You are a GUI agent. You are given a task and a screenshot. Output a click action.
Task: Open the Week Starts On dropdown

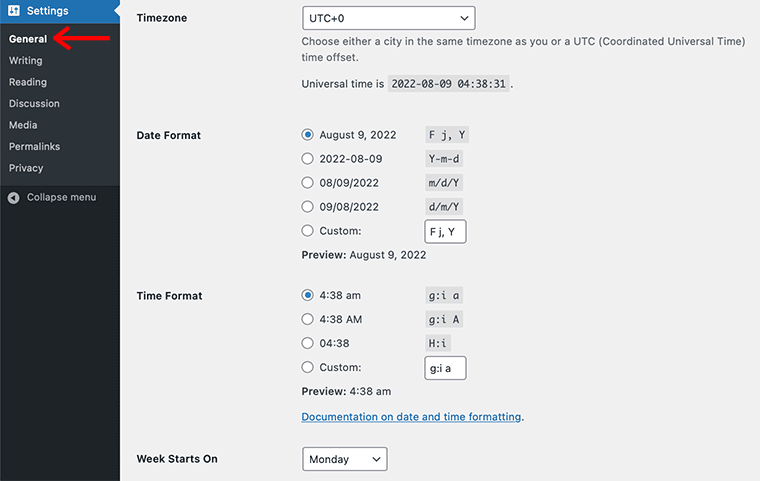(345, 459)
